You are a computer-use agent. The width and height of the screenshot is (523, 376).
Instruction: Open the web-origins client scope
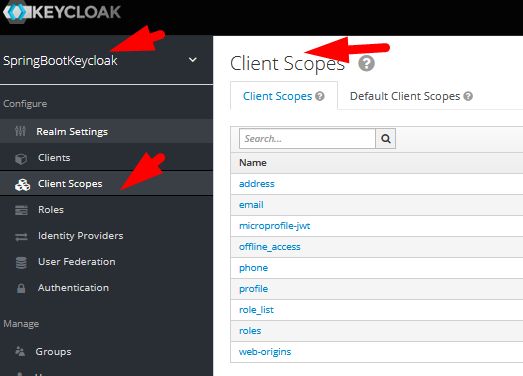265,352
